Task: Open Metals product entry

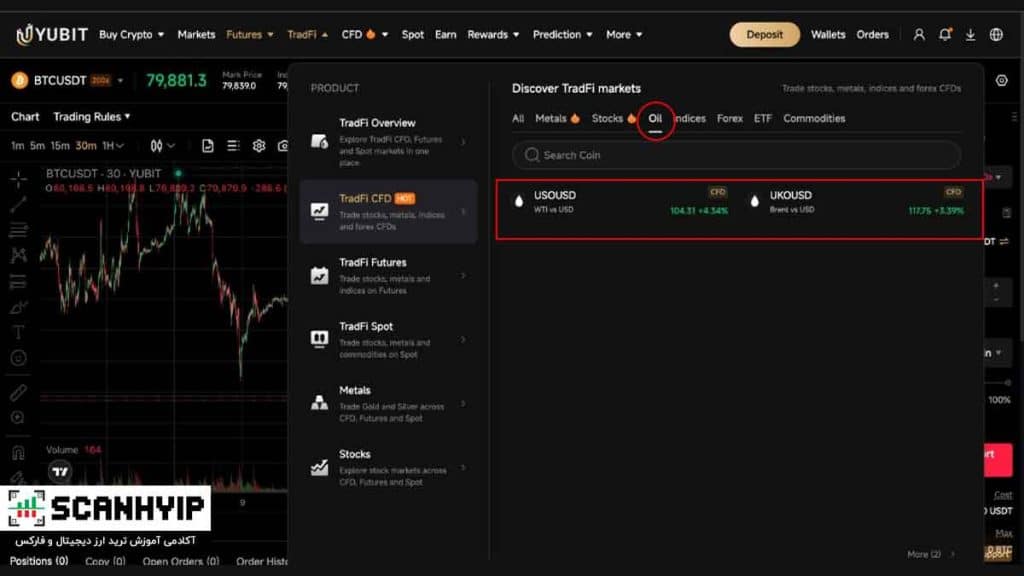Action: 389,404
